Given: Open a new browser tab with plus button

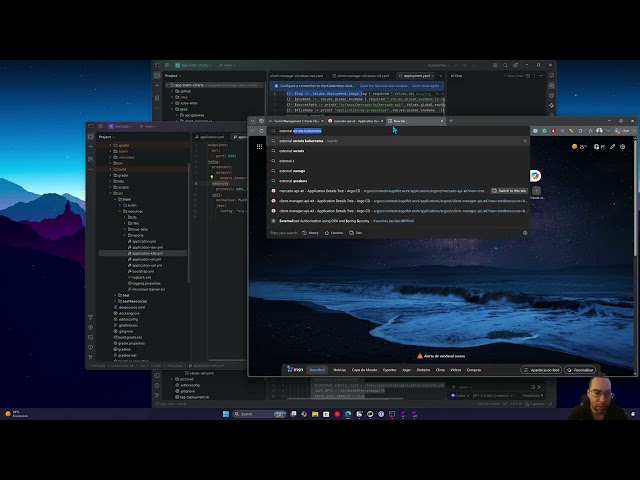Looking at the screenshot, I should (x=451, y=121).
